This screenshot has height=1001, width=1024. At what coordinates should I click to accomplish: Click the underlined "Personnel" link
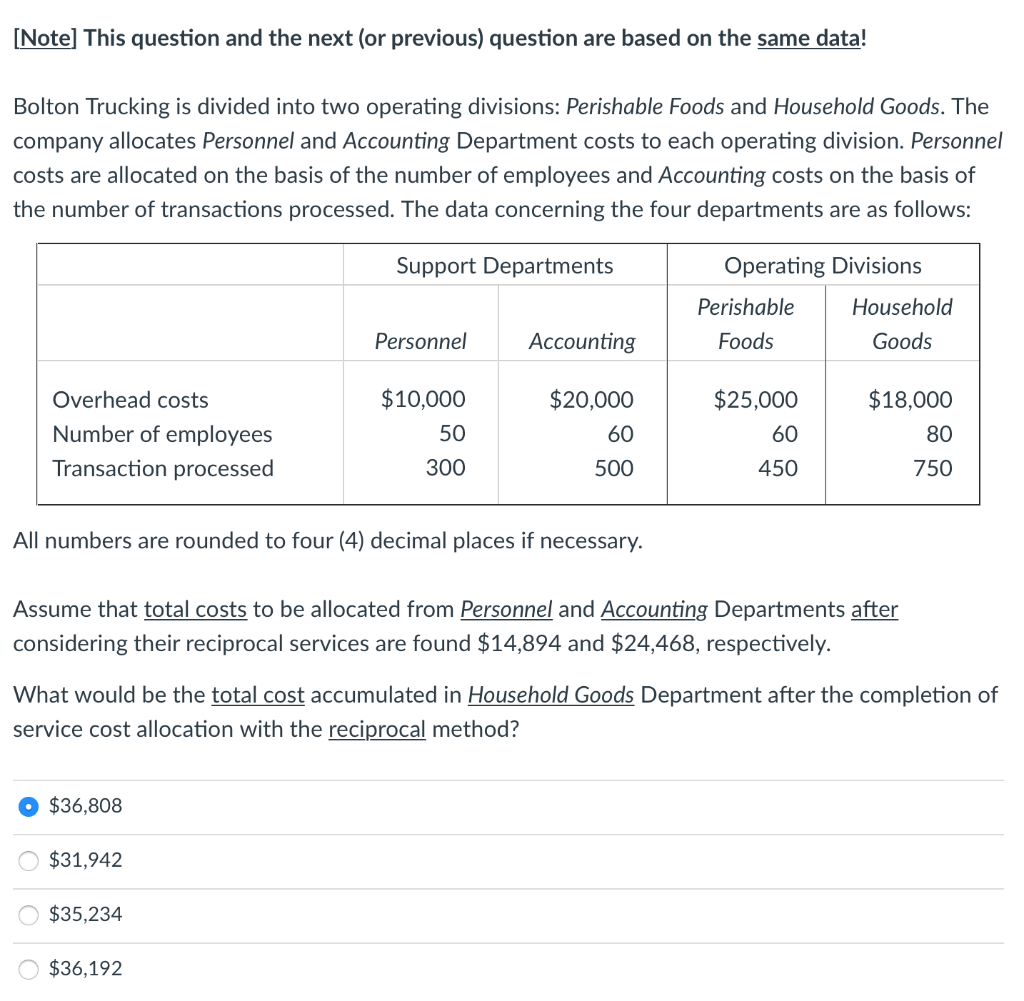(x=506, y=609)
